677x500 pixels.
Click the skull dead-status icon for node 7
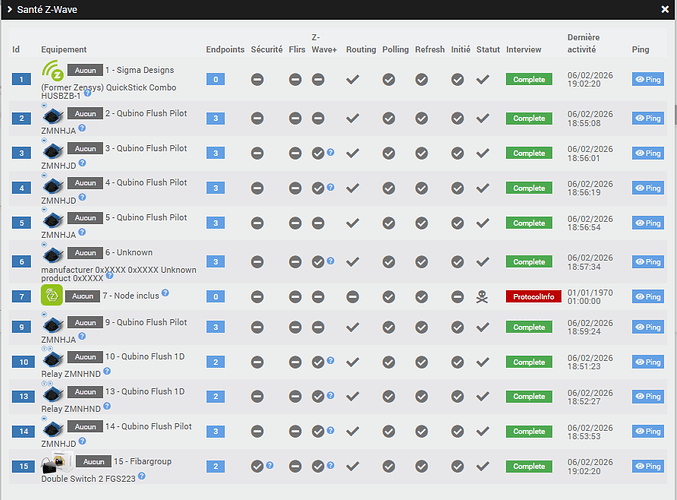tap(482, 297)
